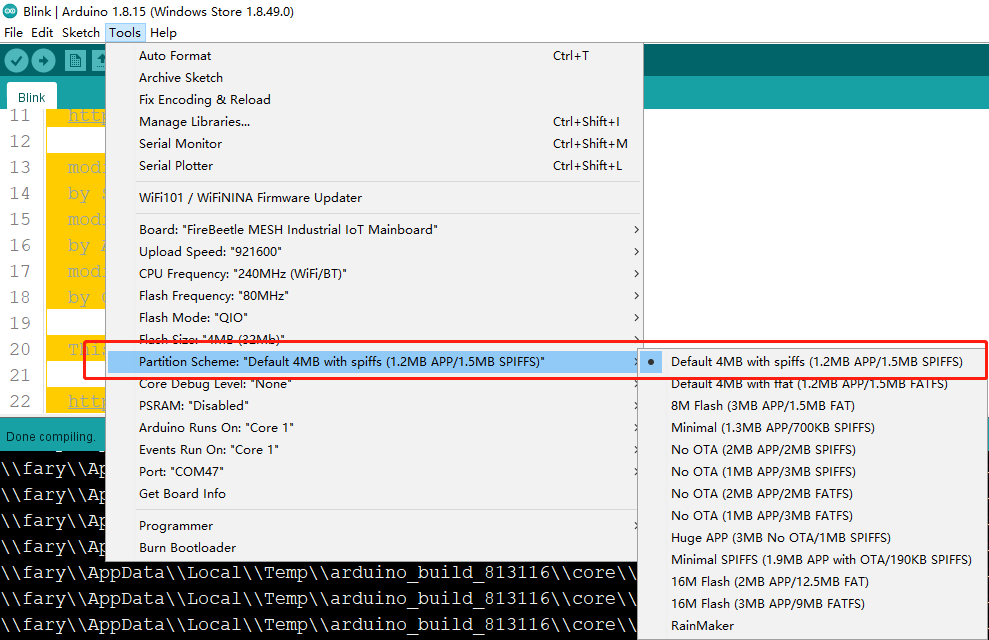Select Default 4MB with ffat partition
This screenshot has width=989, height=640.
click(x=812, y=384)
